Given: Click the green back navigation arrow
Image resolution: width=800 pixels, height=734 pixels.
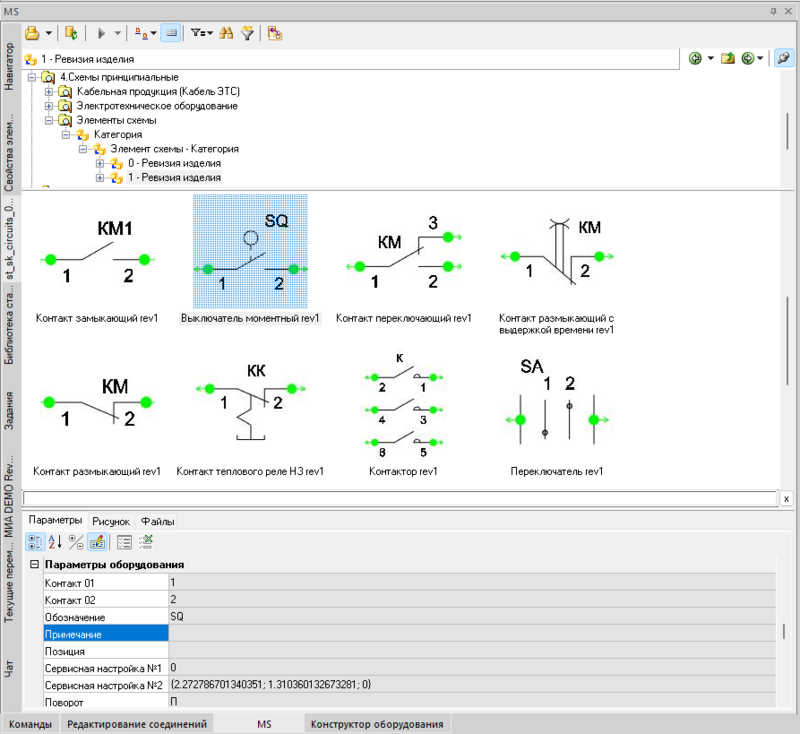Looking at the screenshot, I should click(696, 59).
